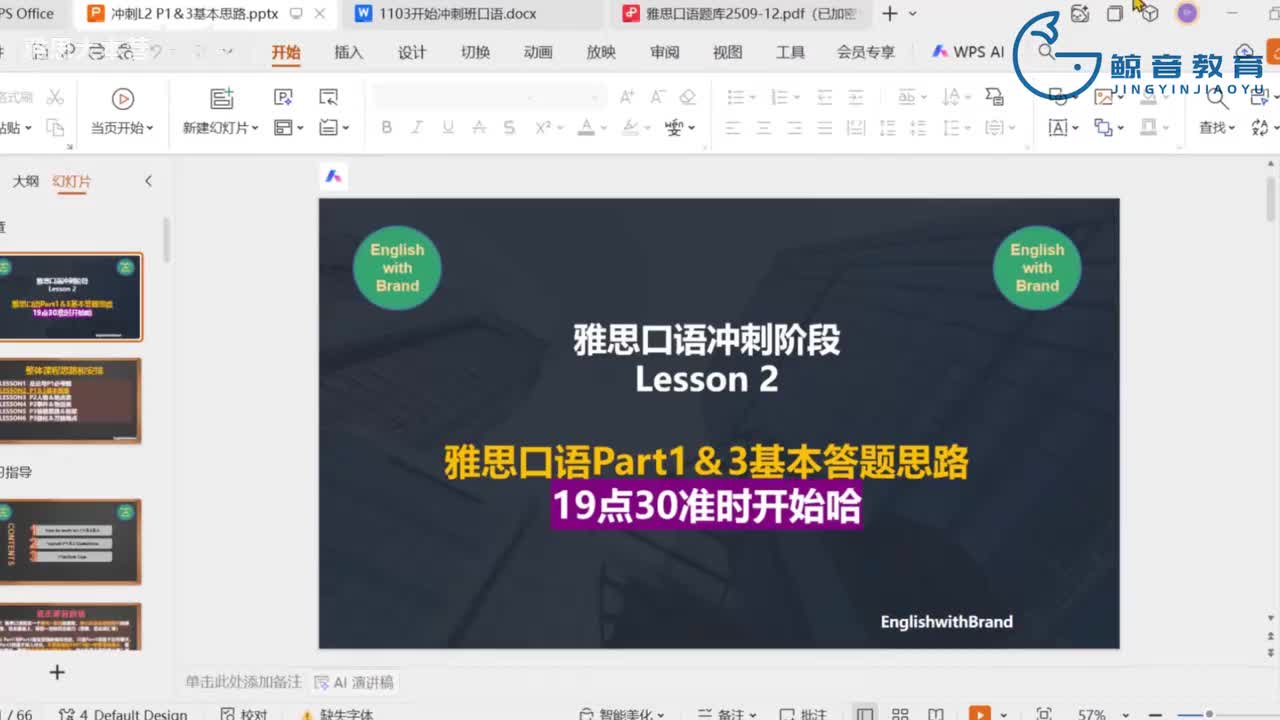Click the text highlight color swatch
The width and height of the screenshot is (1280, 720).
[630, 128]
